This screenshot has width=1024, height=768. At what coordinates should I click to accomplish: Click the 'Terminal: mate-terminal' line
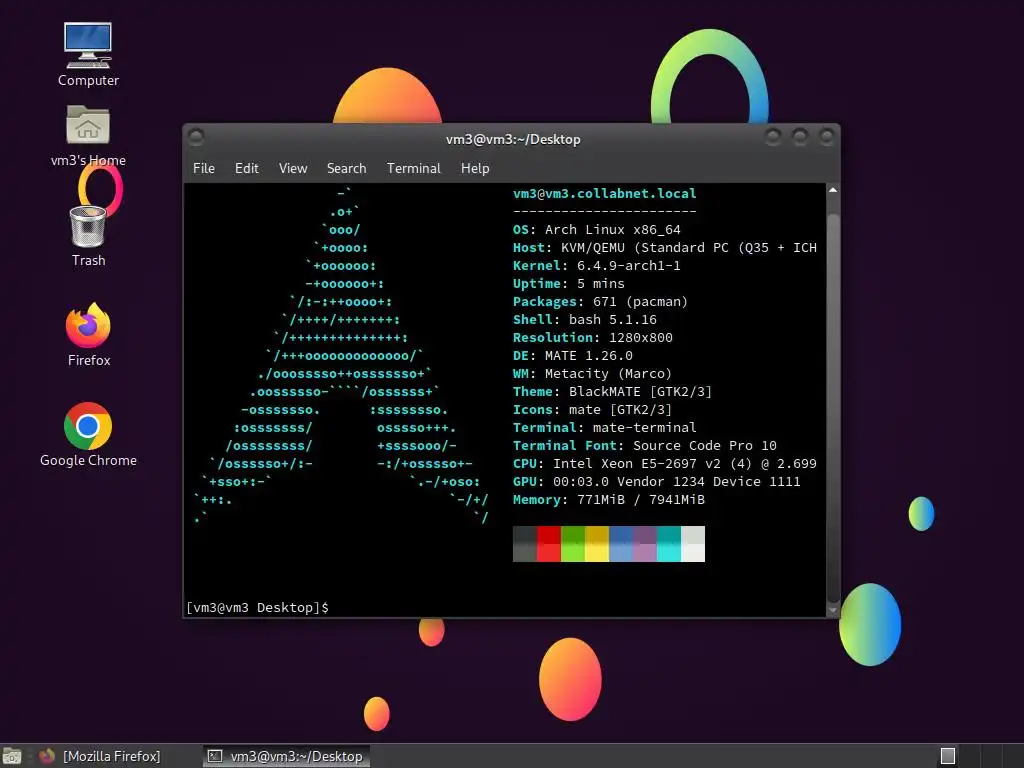[x=604, y=427]
